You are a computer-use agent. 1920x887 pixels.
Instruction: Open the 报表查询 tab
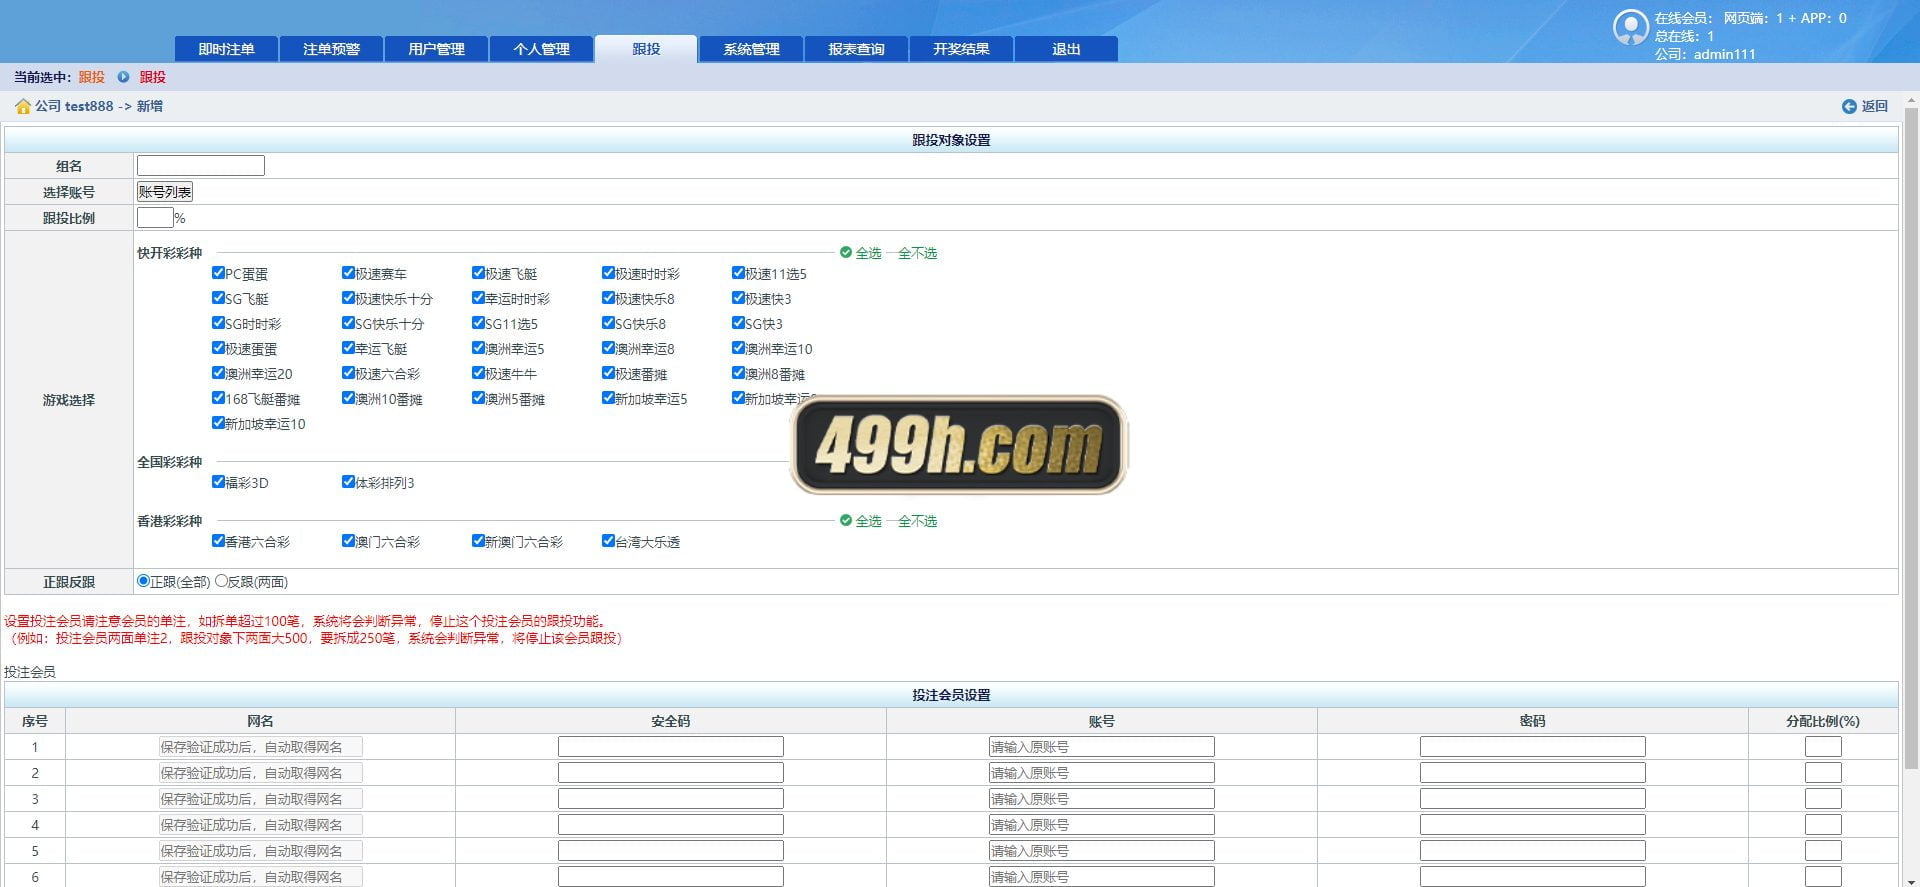tap(856, 49)
